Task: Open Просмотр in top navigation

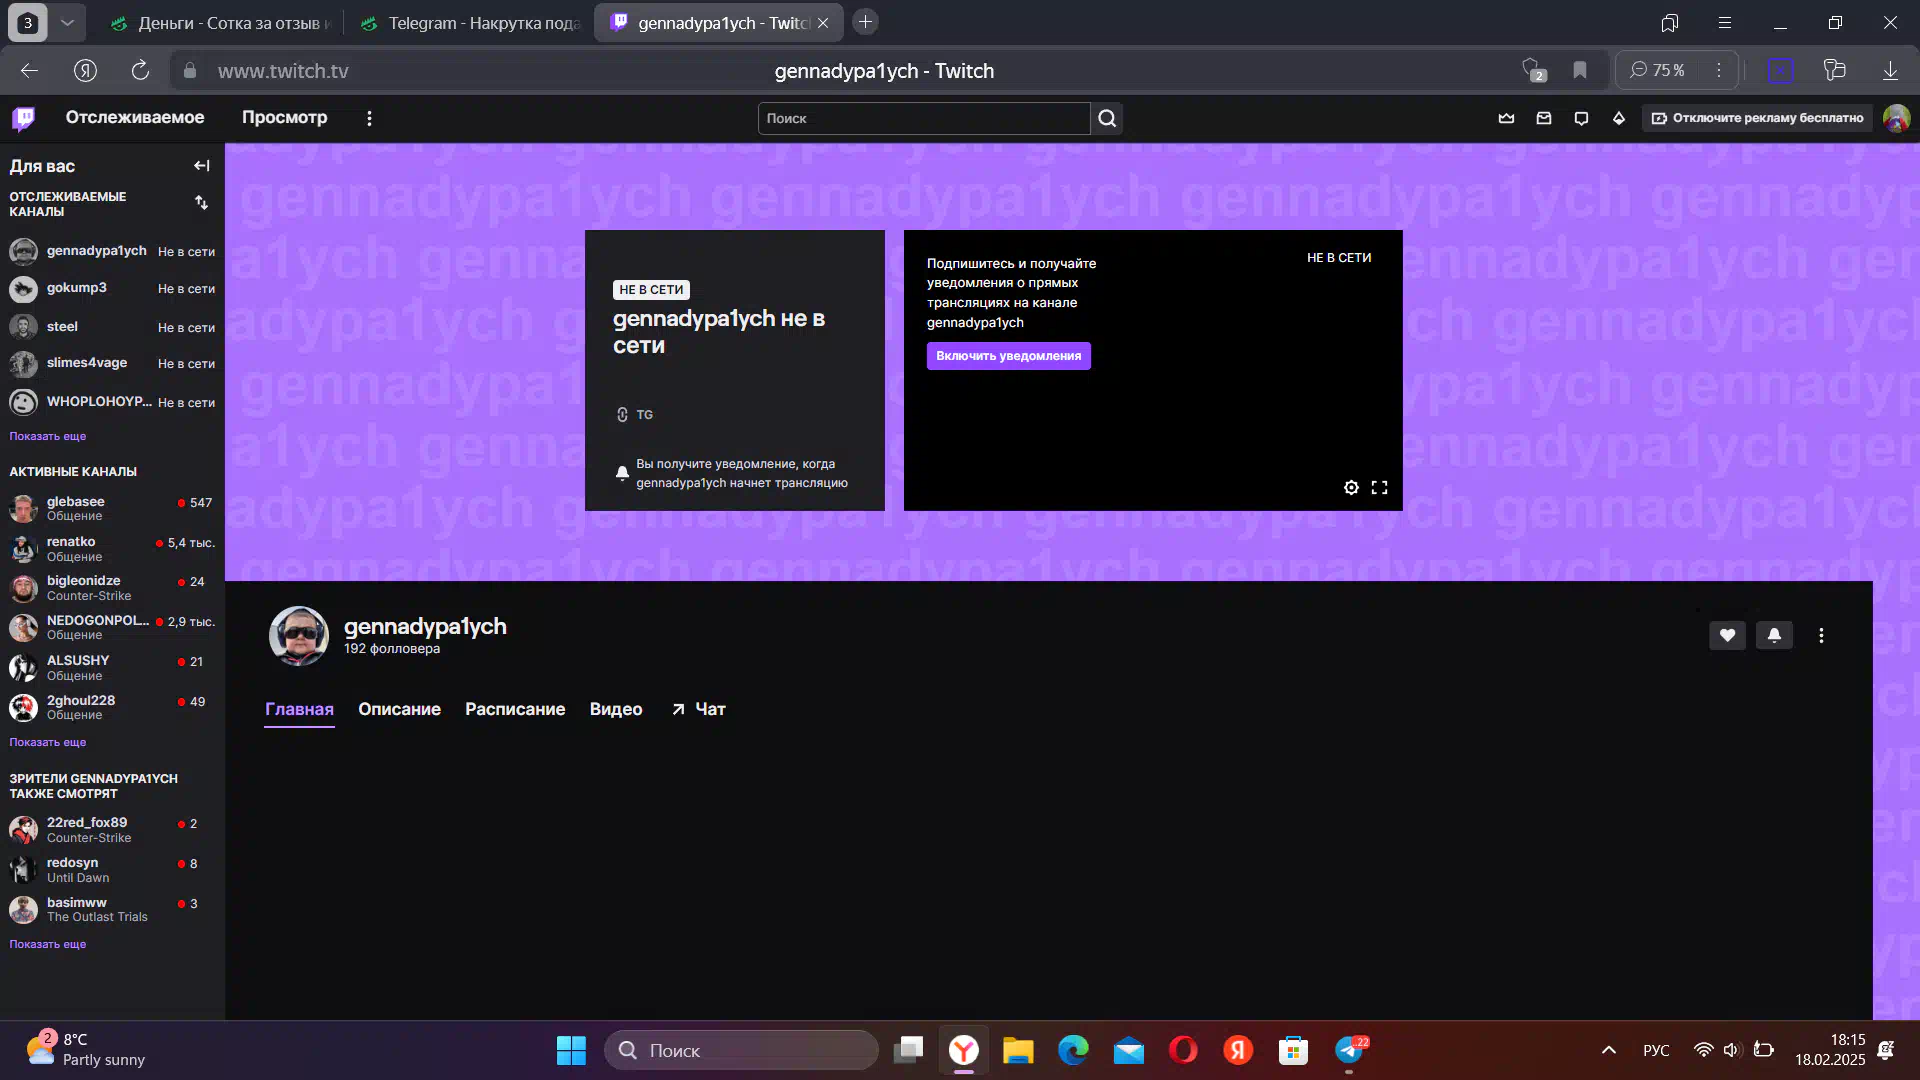Action: [284, 118]
